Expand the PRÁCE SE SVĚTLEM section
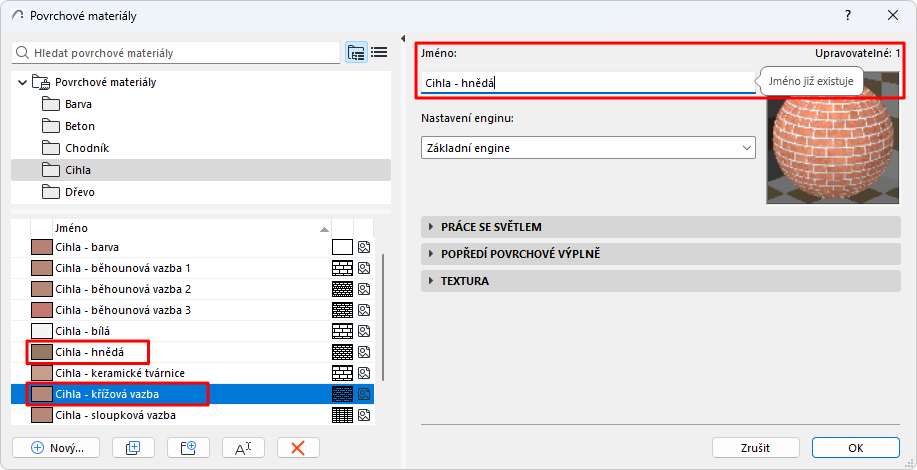The height and width of the screenshot is (470, 917). click(431, 227)
